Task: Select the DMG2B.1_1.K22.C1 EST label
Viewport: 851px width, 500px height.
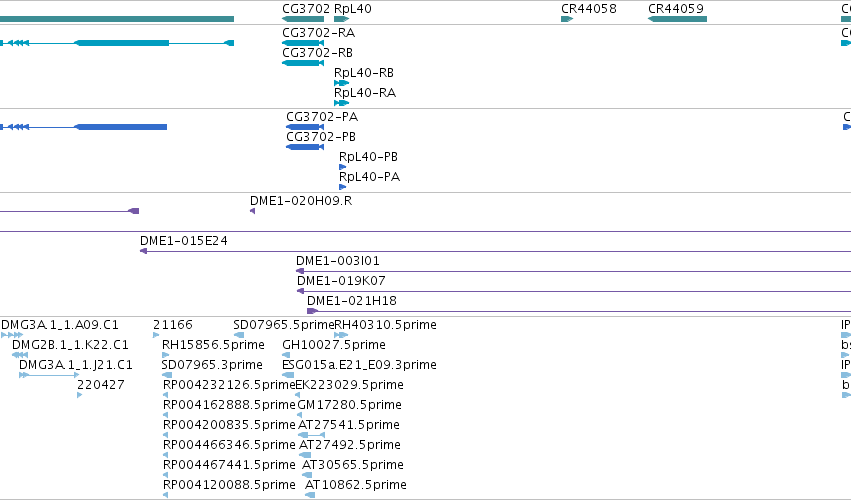Action: 71,345
